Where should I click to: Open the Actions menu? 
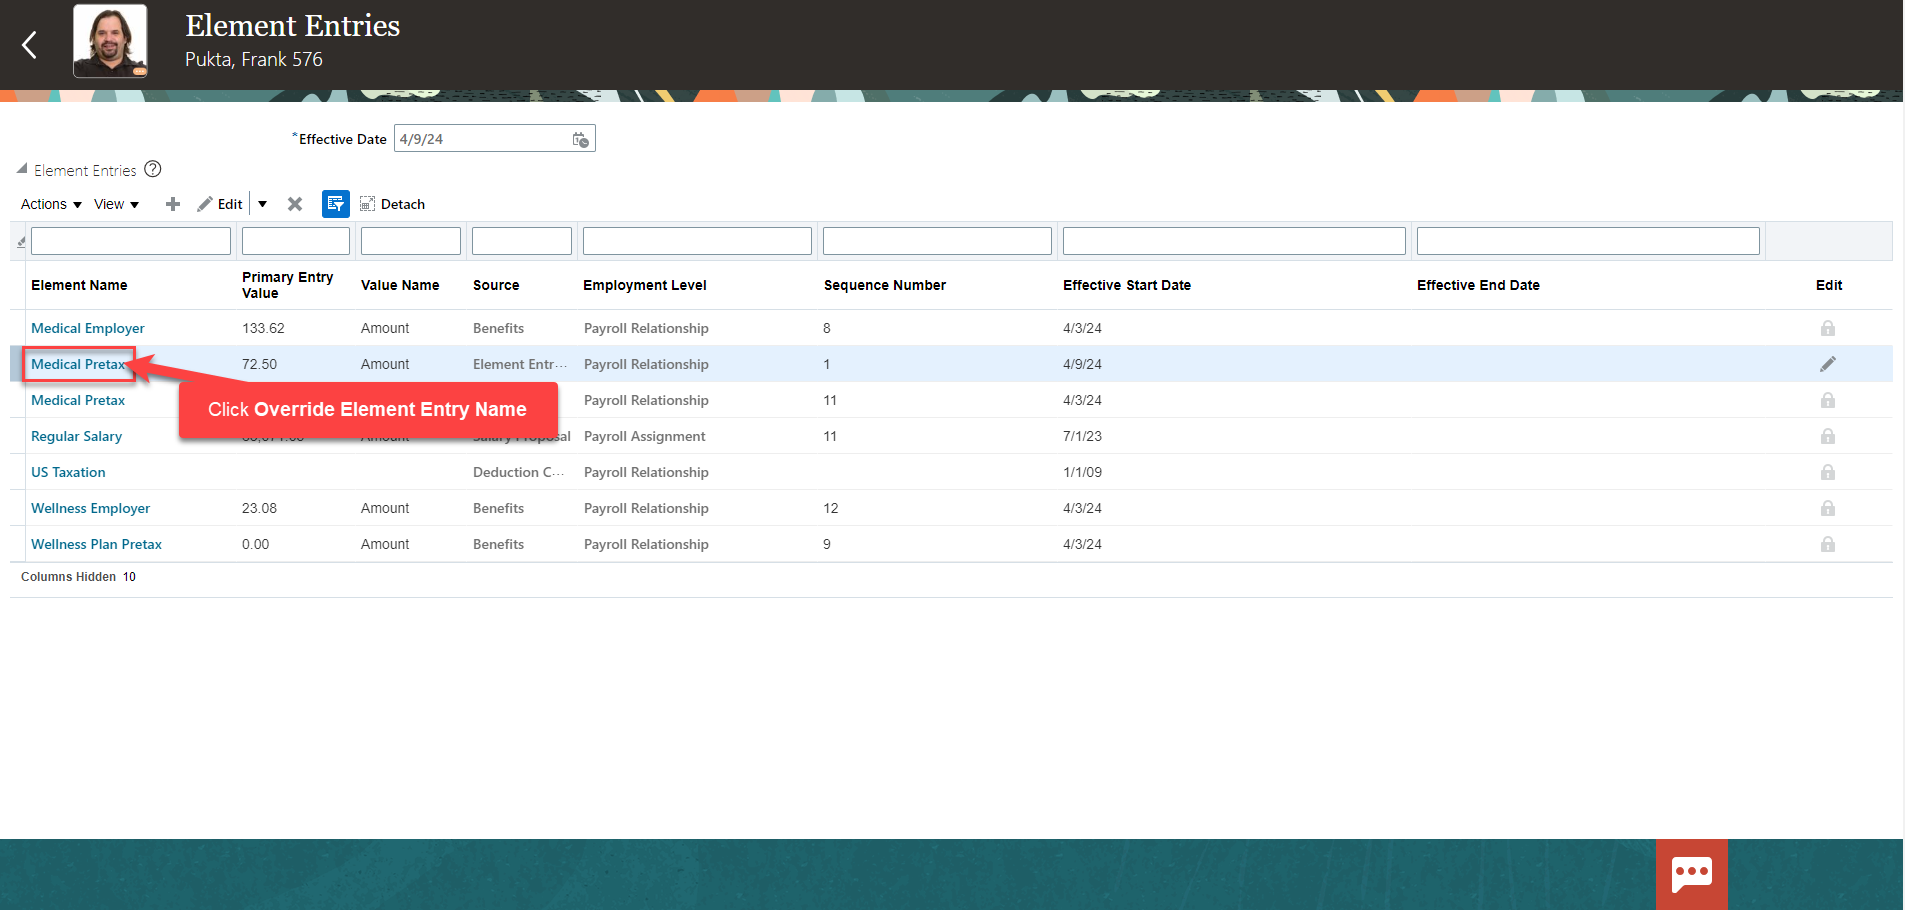[51, 204]
